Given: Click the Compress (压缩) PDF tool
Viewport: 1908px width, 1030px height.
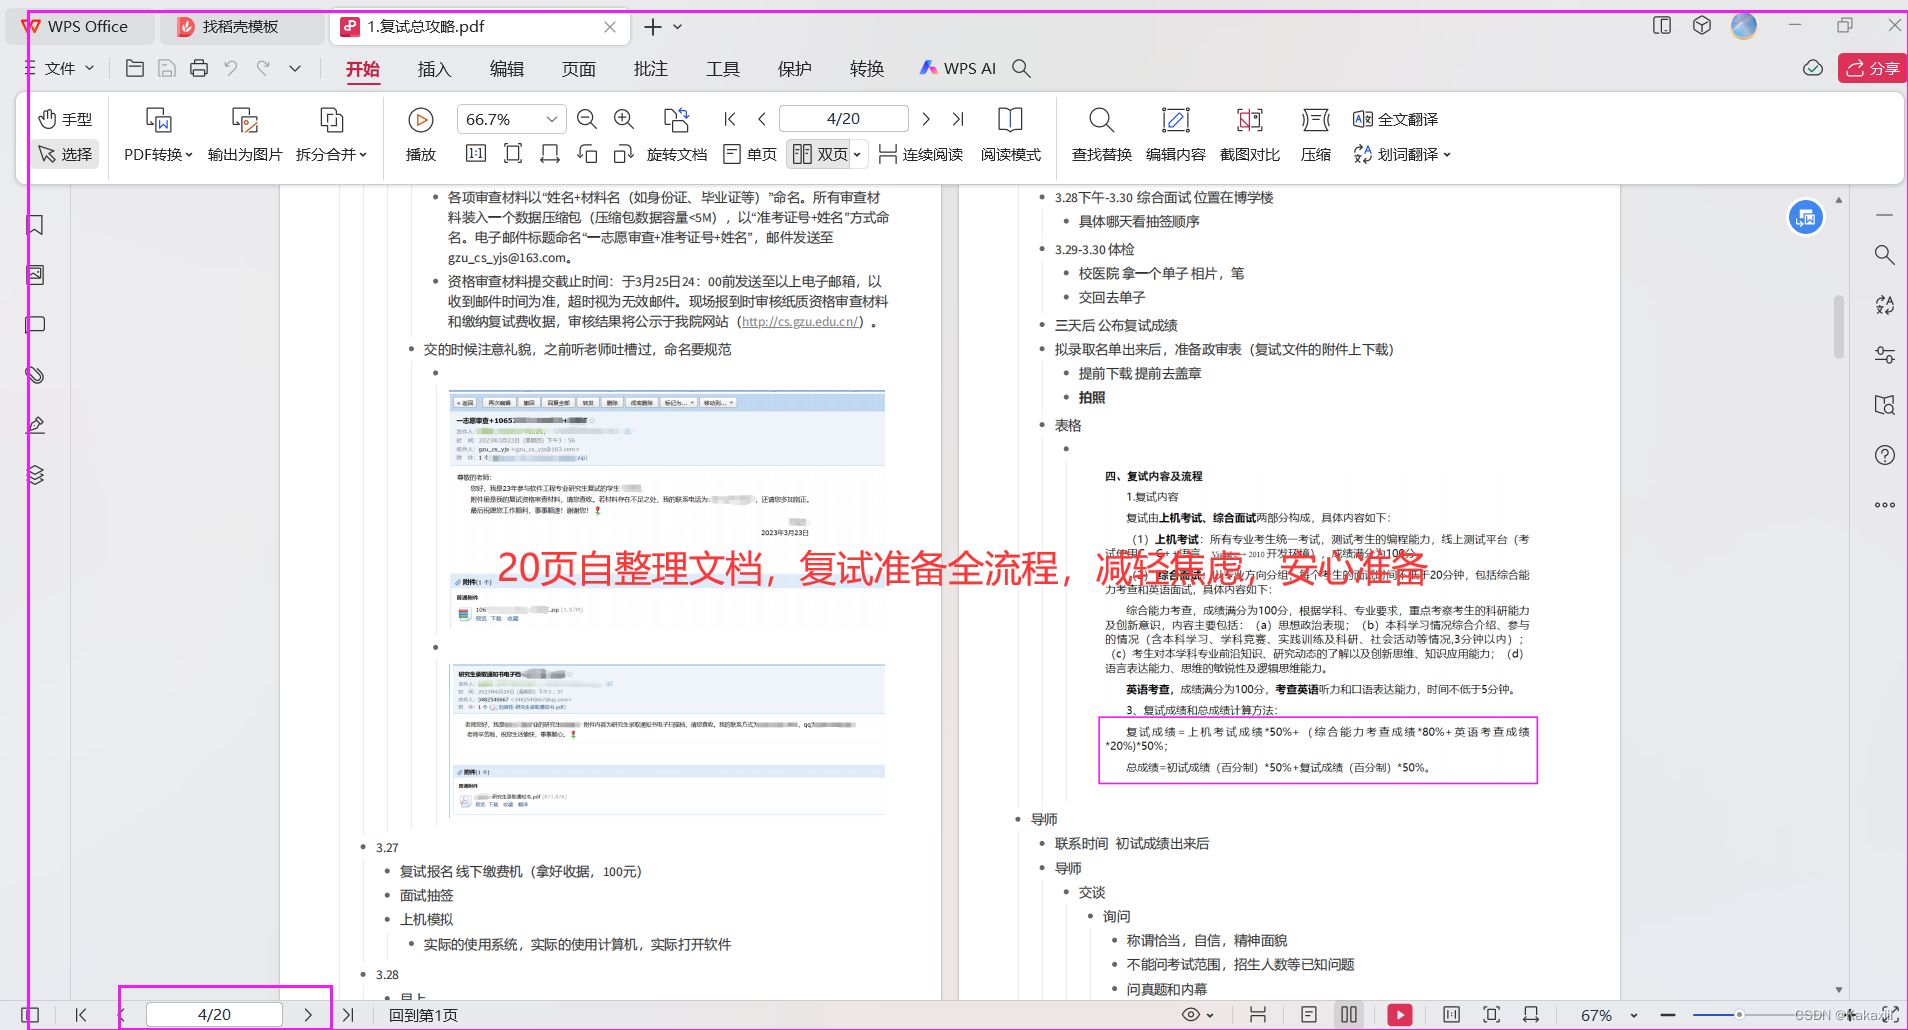Looking at the screenshot, I should 1315,134.
